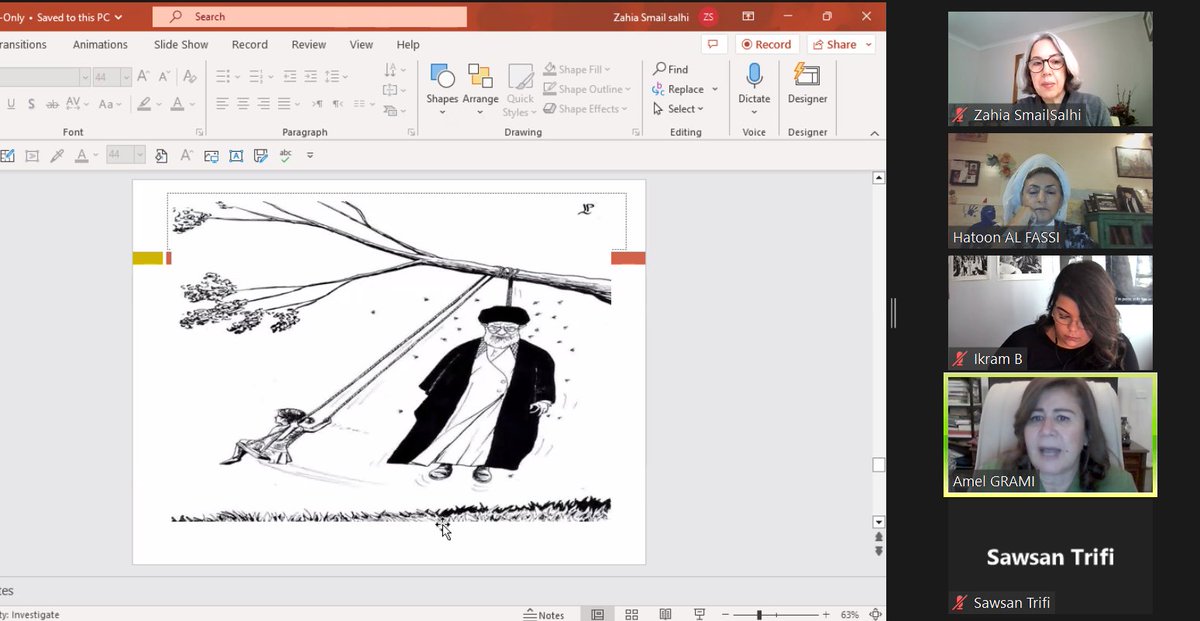Open Review tab
1200x621 pixels.
point(308,45)
